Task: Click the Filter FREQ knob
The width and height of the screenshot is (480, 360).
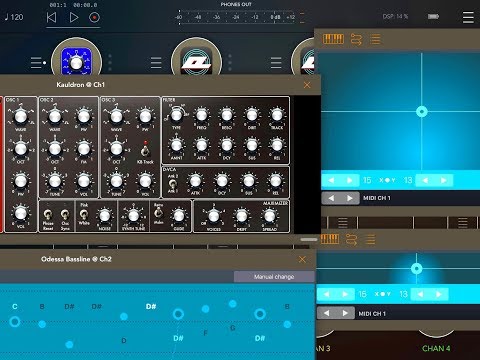Action: [x=201, y=115]
